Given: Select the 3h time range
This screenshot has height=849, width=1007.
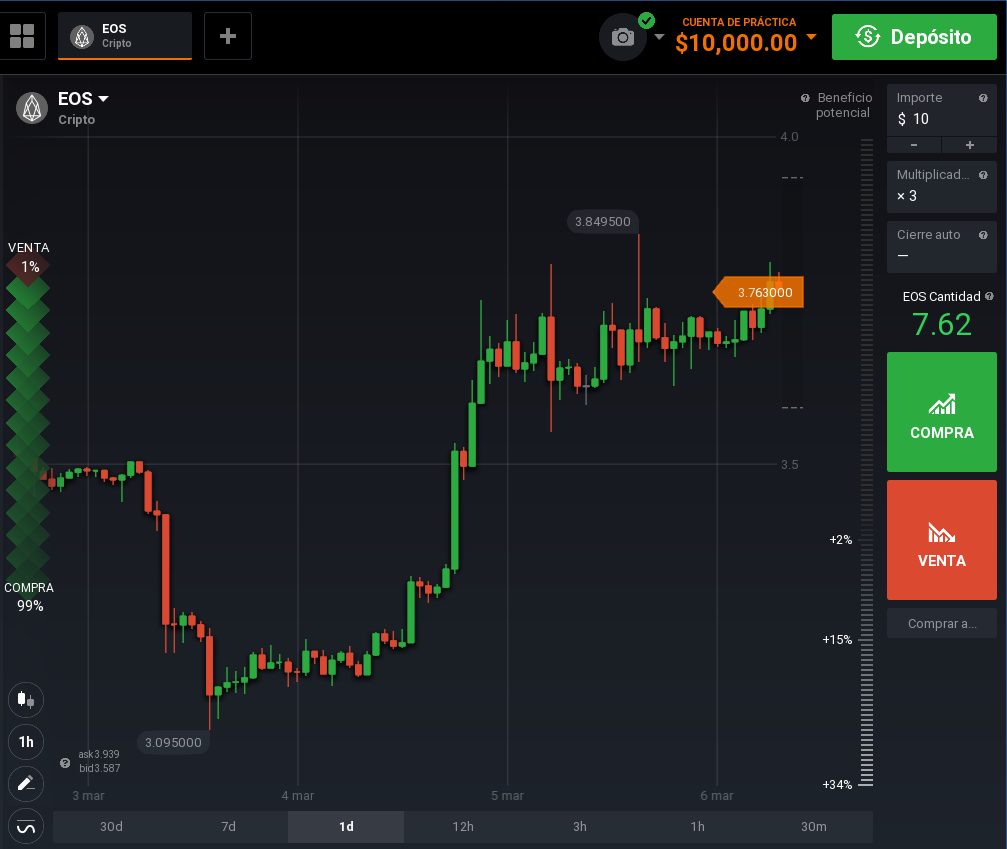Looking at the screenshot, I should pos(580,827).
